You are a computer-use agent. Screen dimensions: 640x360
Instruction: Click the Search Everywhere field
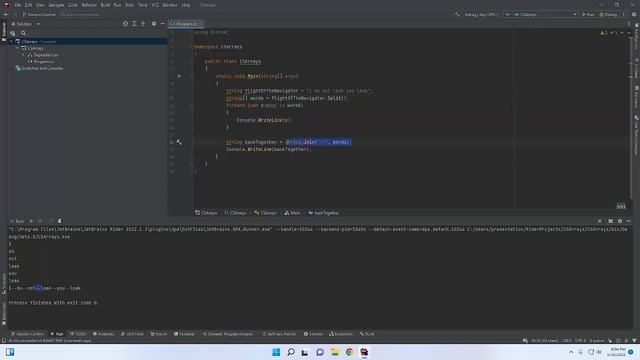point(80,14)
